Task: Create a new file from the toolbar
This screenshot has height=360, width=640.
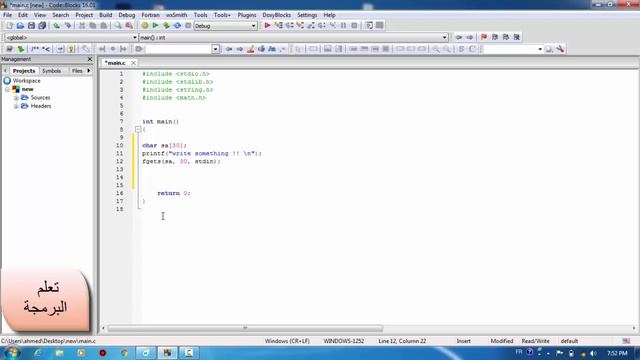Action: (9, 26)
